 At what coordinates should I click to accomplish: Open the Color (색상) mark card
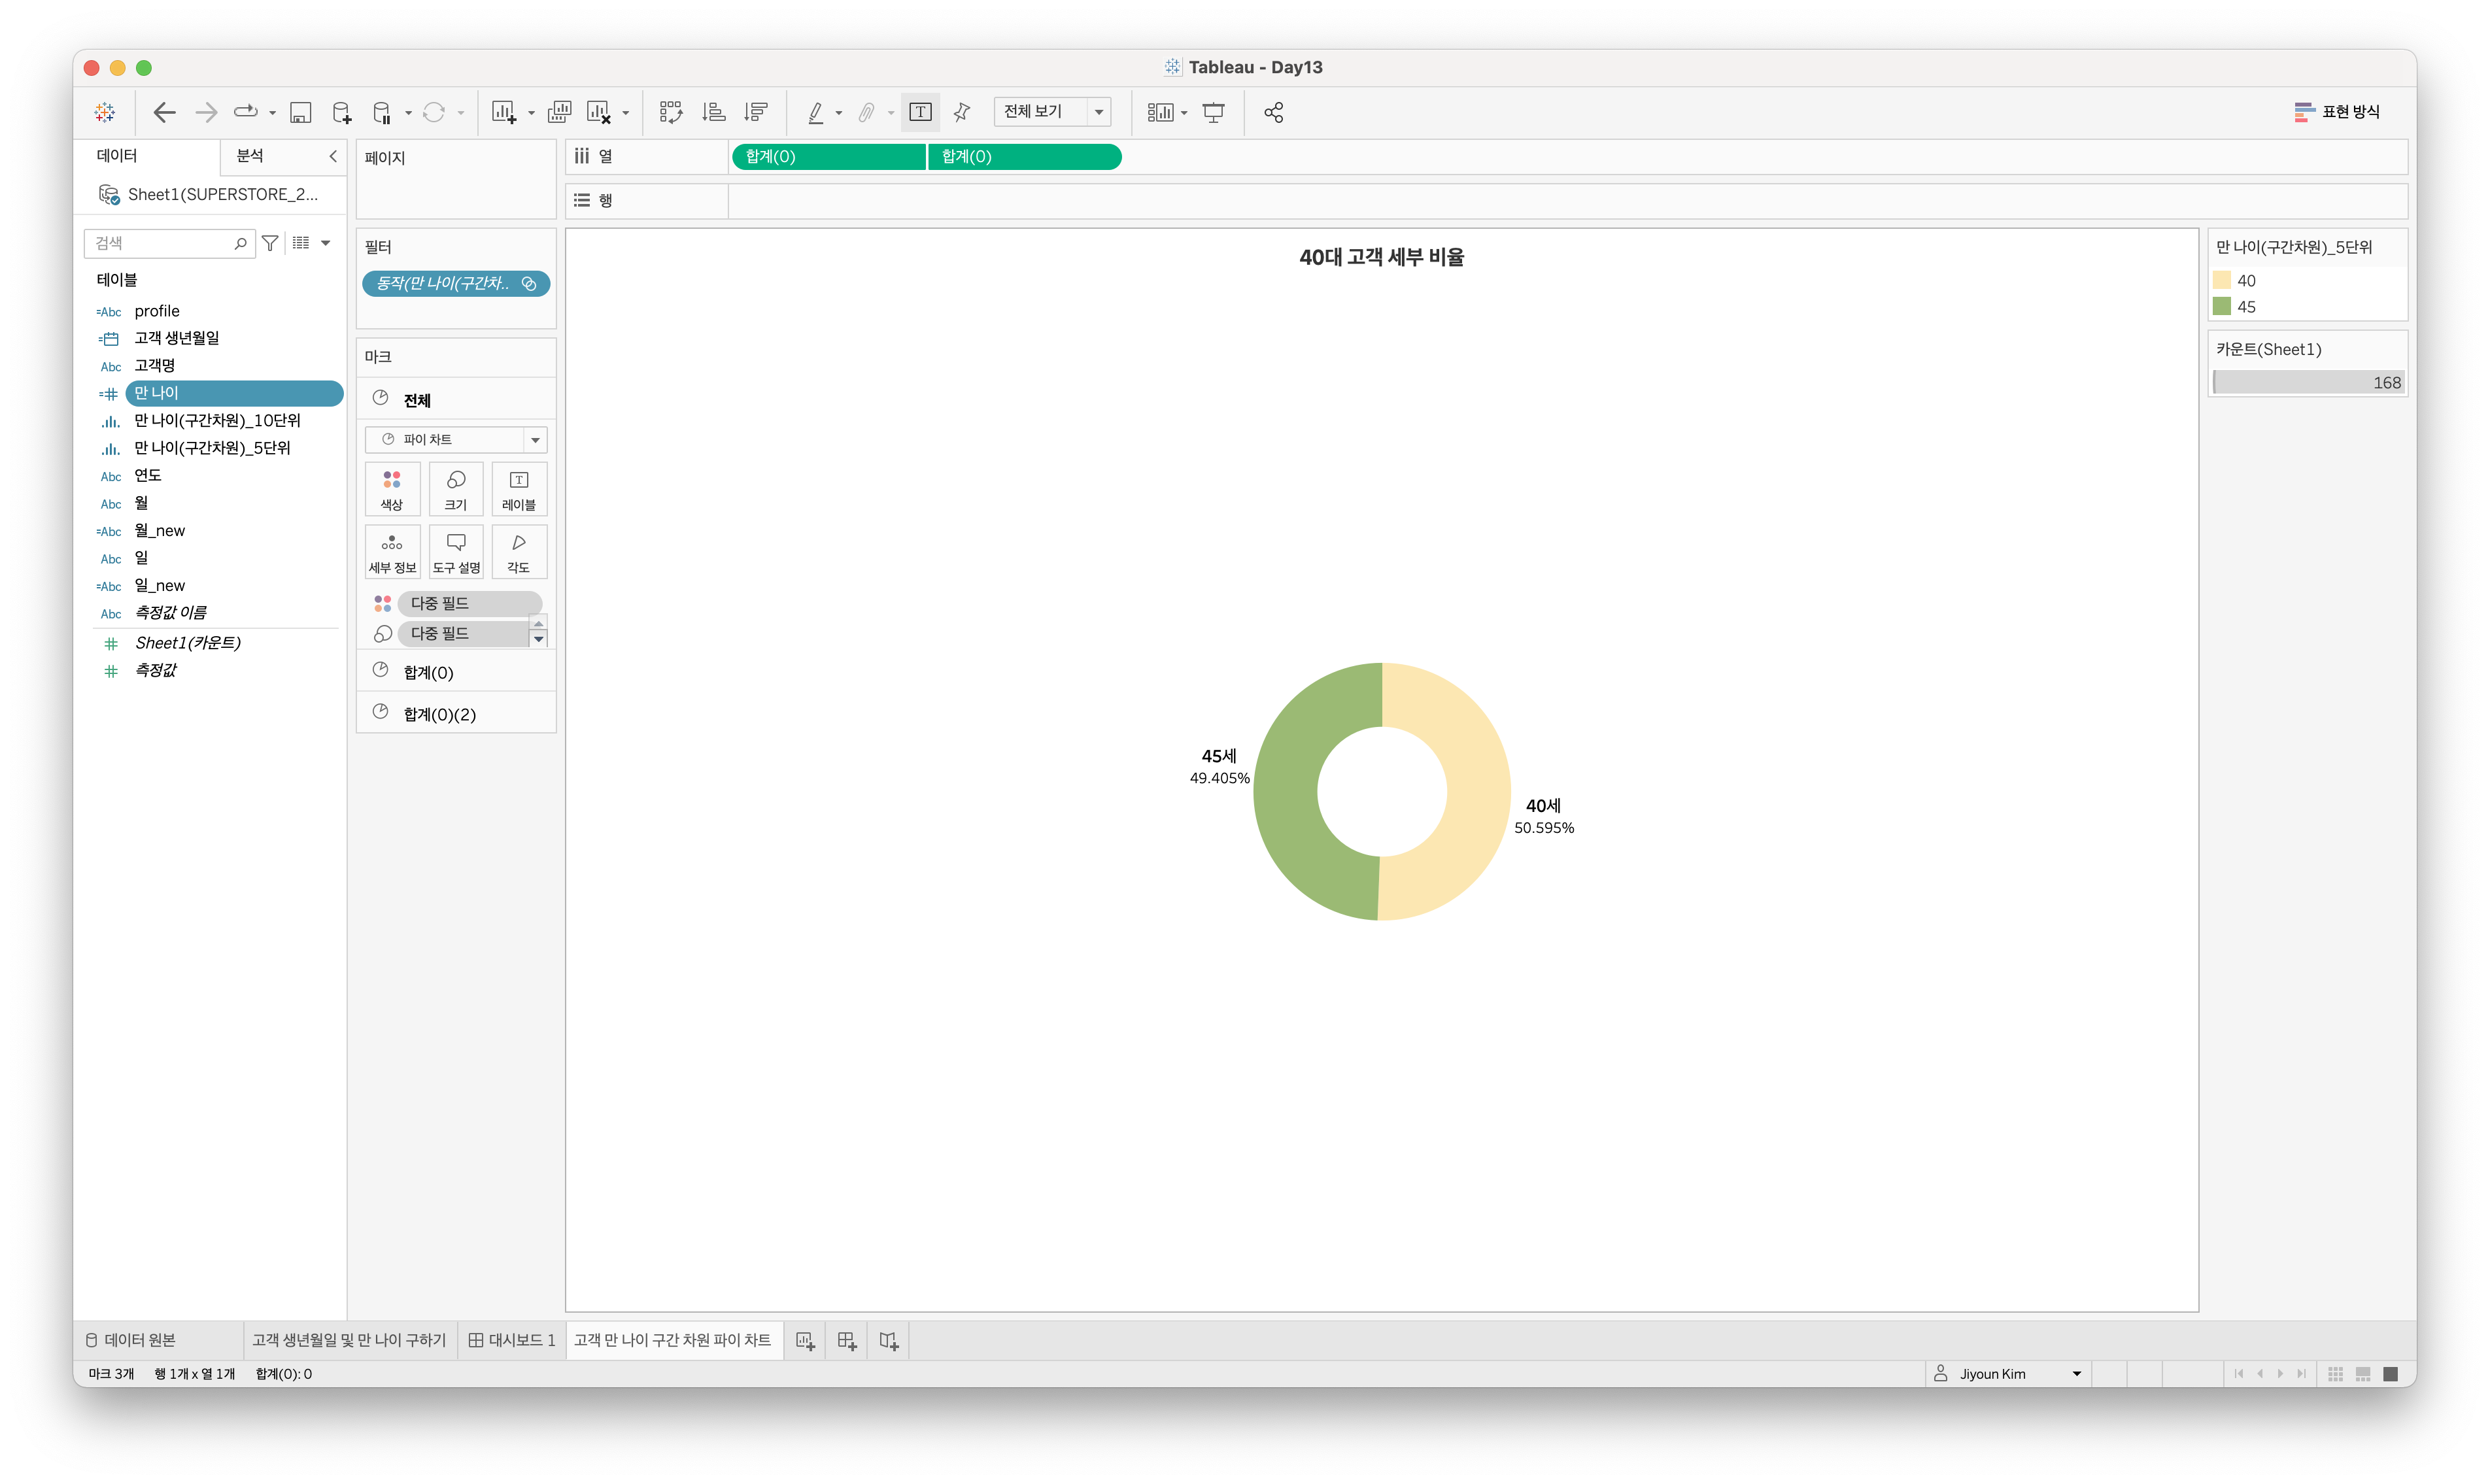click(x=392, y=489)
